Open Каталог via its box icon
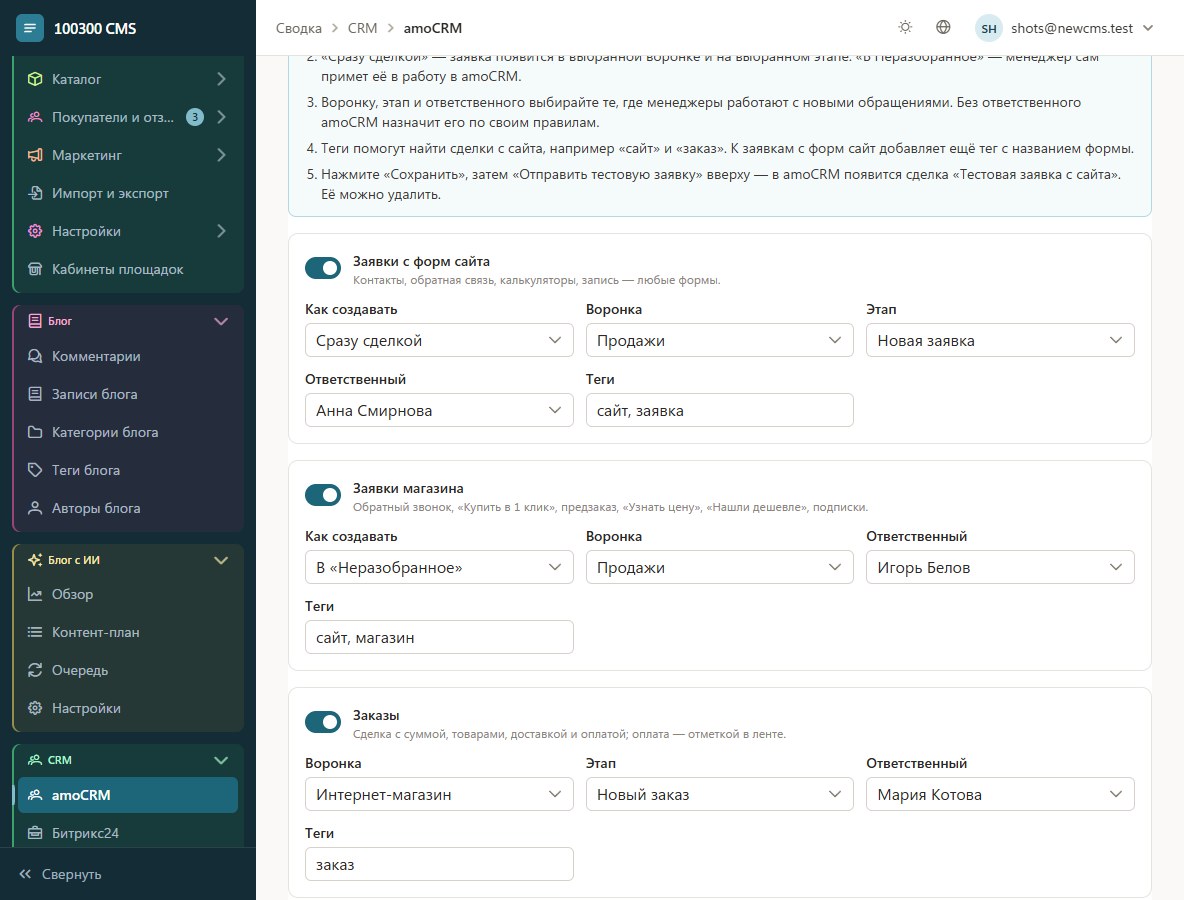 35,79
